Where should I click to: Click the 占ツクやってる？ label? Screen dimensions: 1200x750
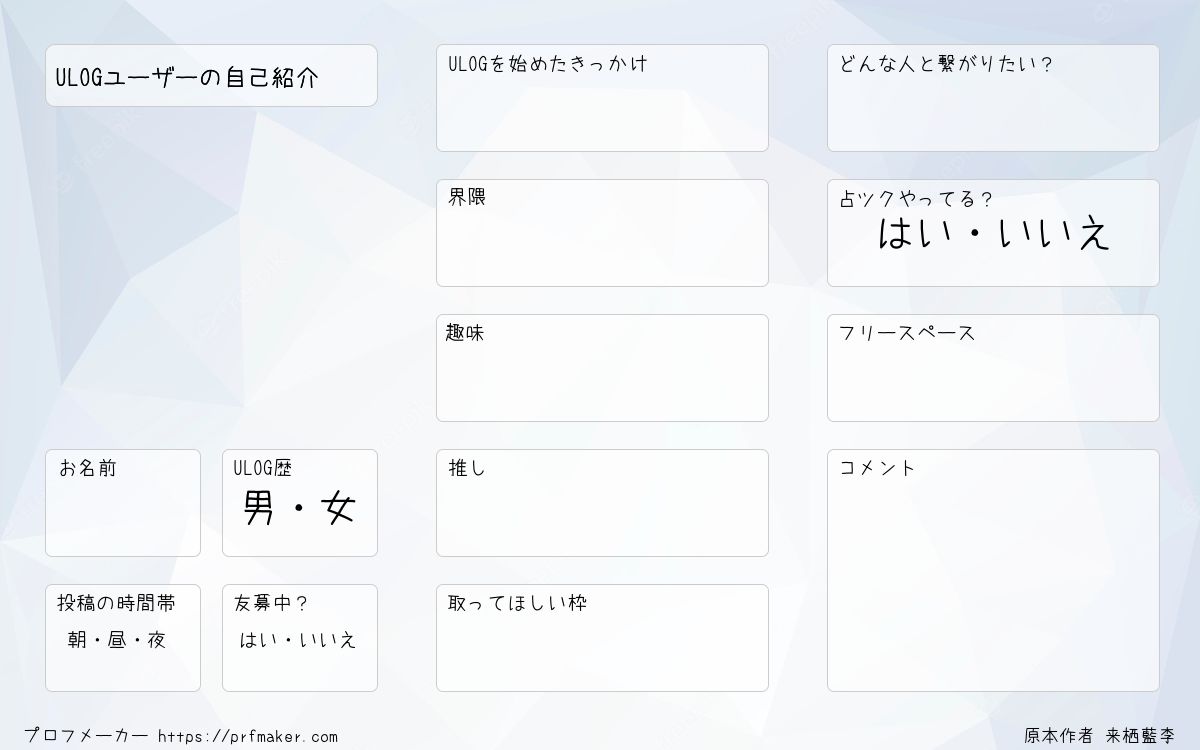point(916,199)
